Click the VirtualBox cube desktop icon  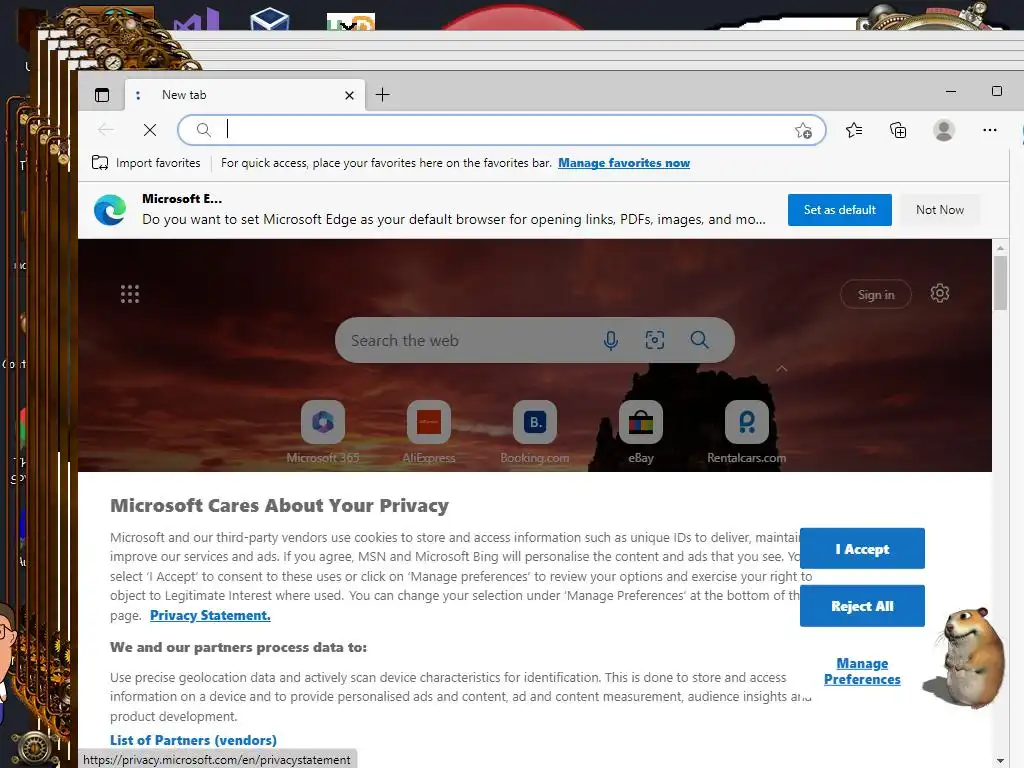click(269, 20)
